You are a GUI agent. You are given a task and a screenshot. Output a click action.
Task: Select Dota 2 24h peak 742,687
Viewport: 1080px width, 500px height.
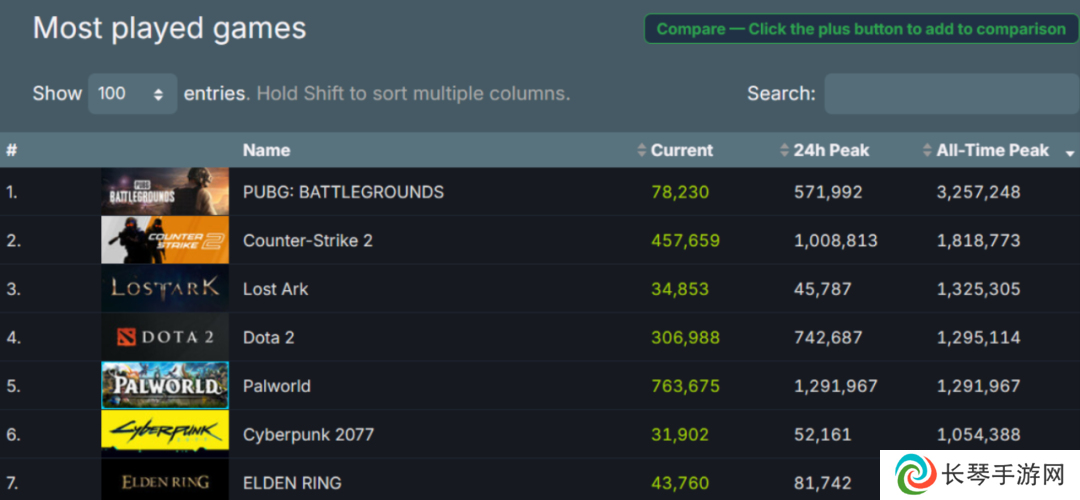tap(828, 337)
